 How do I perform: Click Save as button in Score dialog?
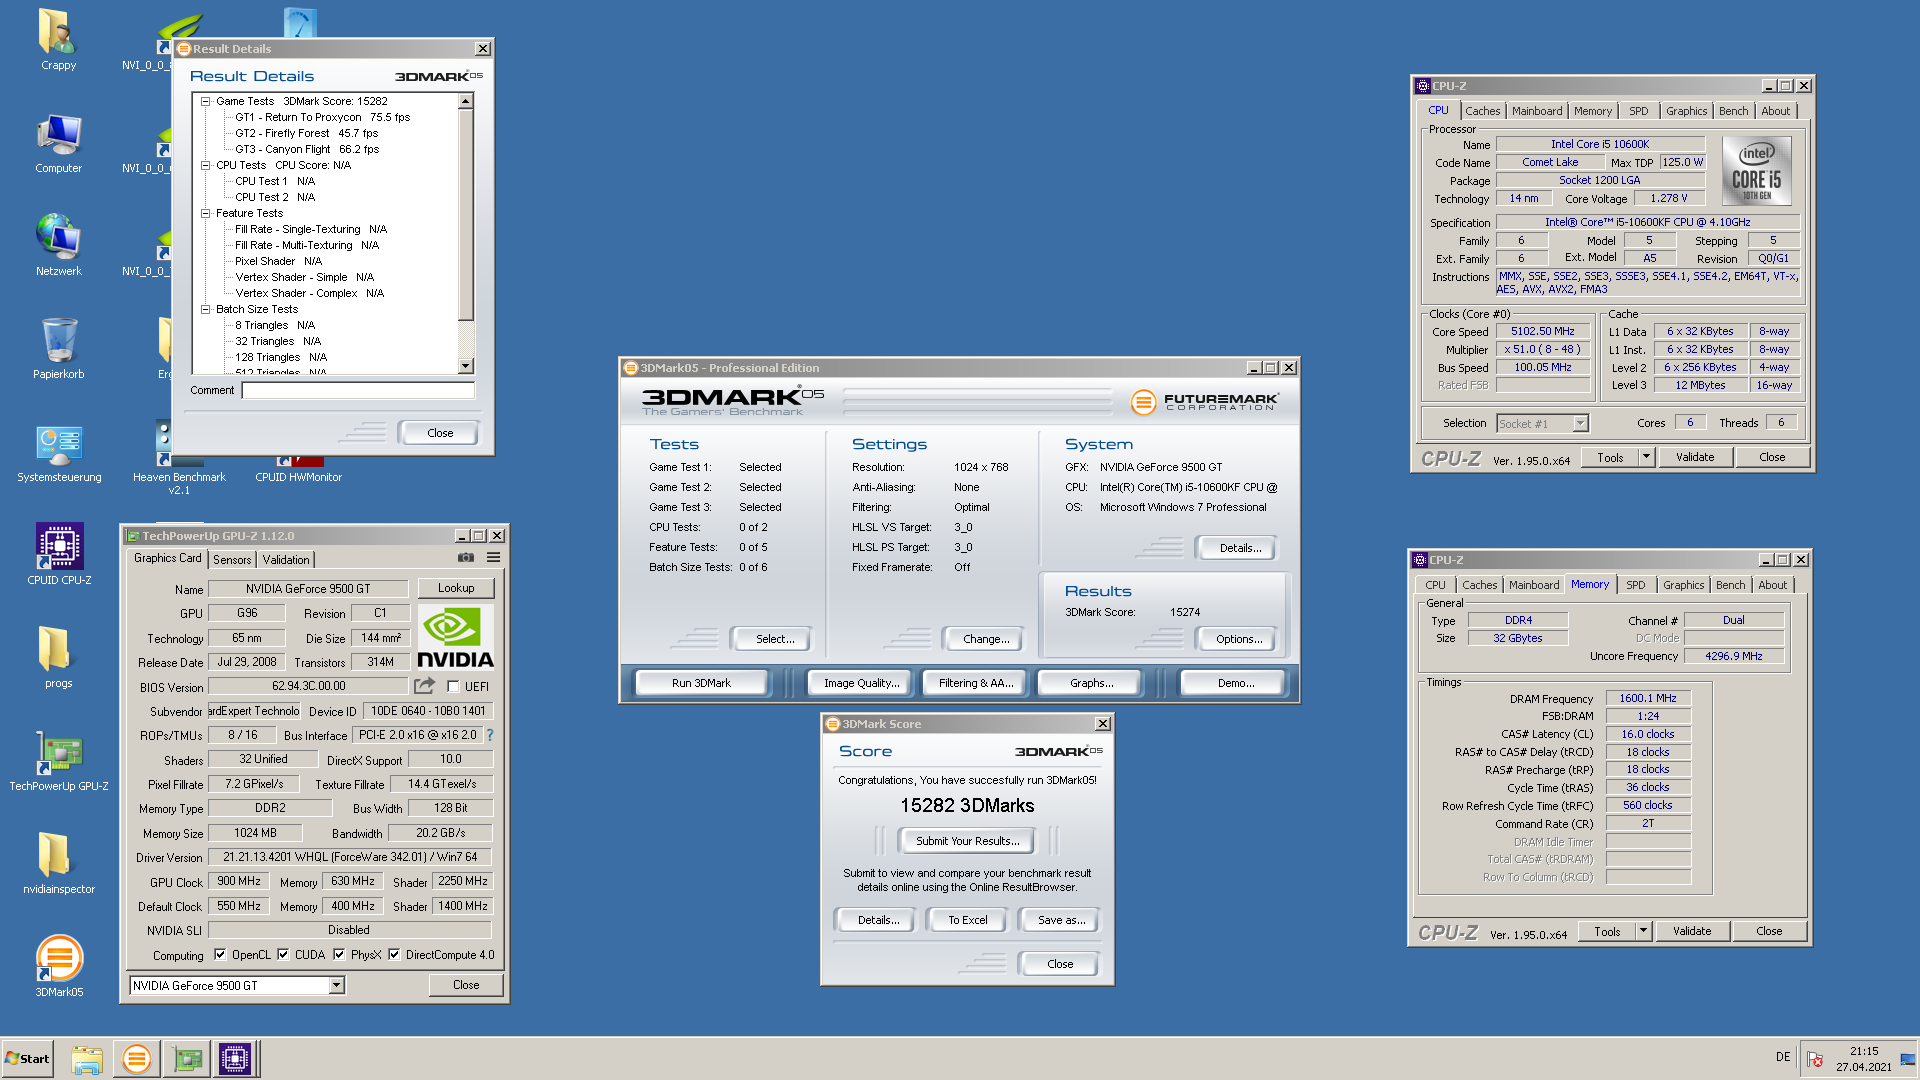1060,920
